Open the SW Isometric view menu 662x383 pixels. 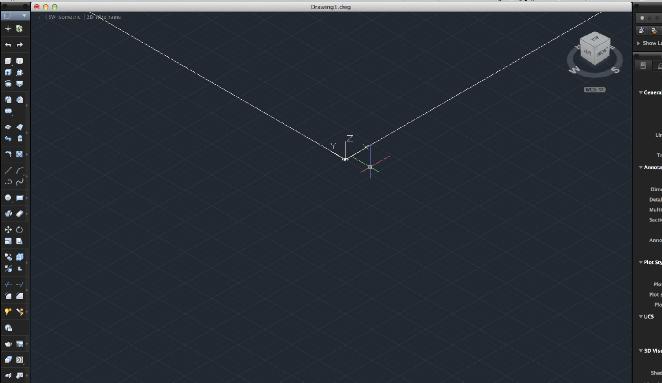64,17
